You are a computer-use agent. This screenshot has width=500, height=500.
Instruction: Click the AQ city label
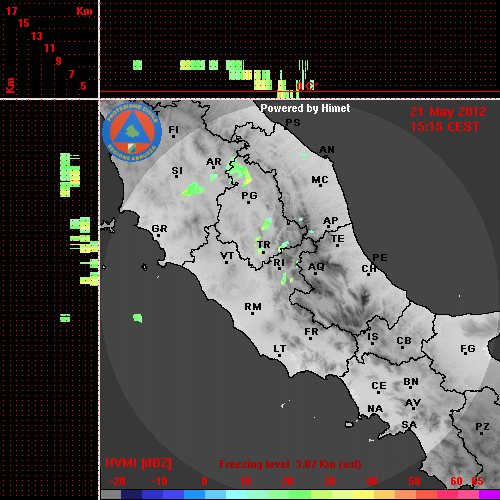coord(316,267)
